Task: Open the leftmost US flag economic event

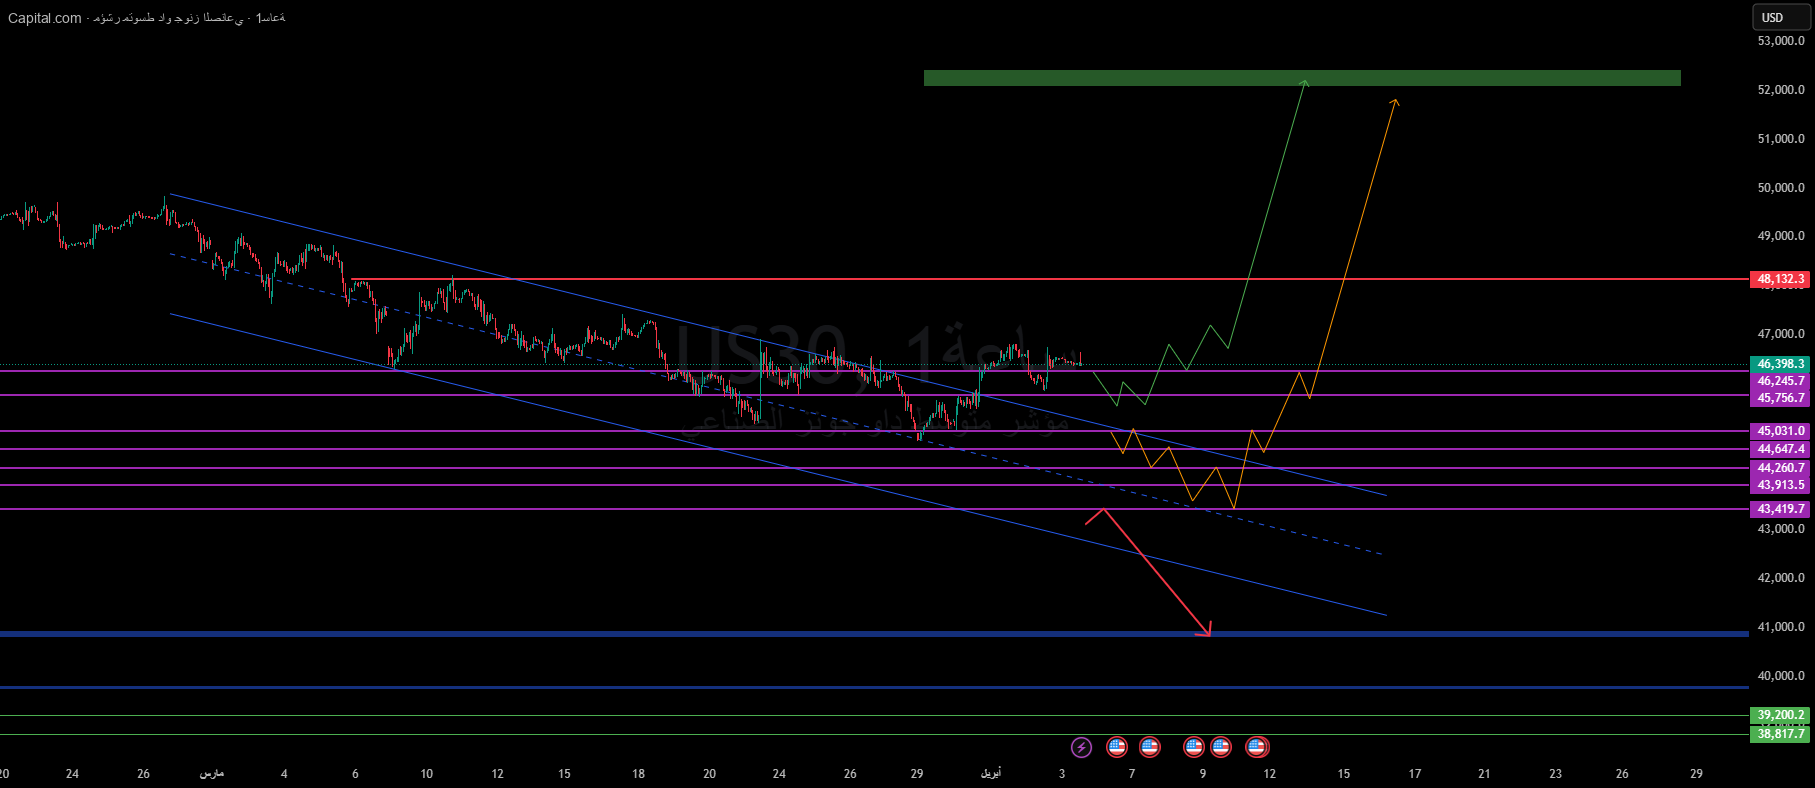Action: (x=1117, y=747)
